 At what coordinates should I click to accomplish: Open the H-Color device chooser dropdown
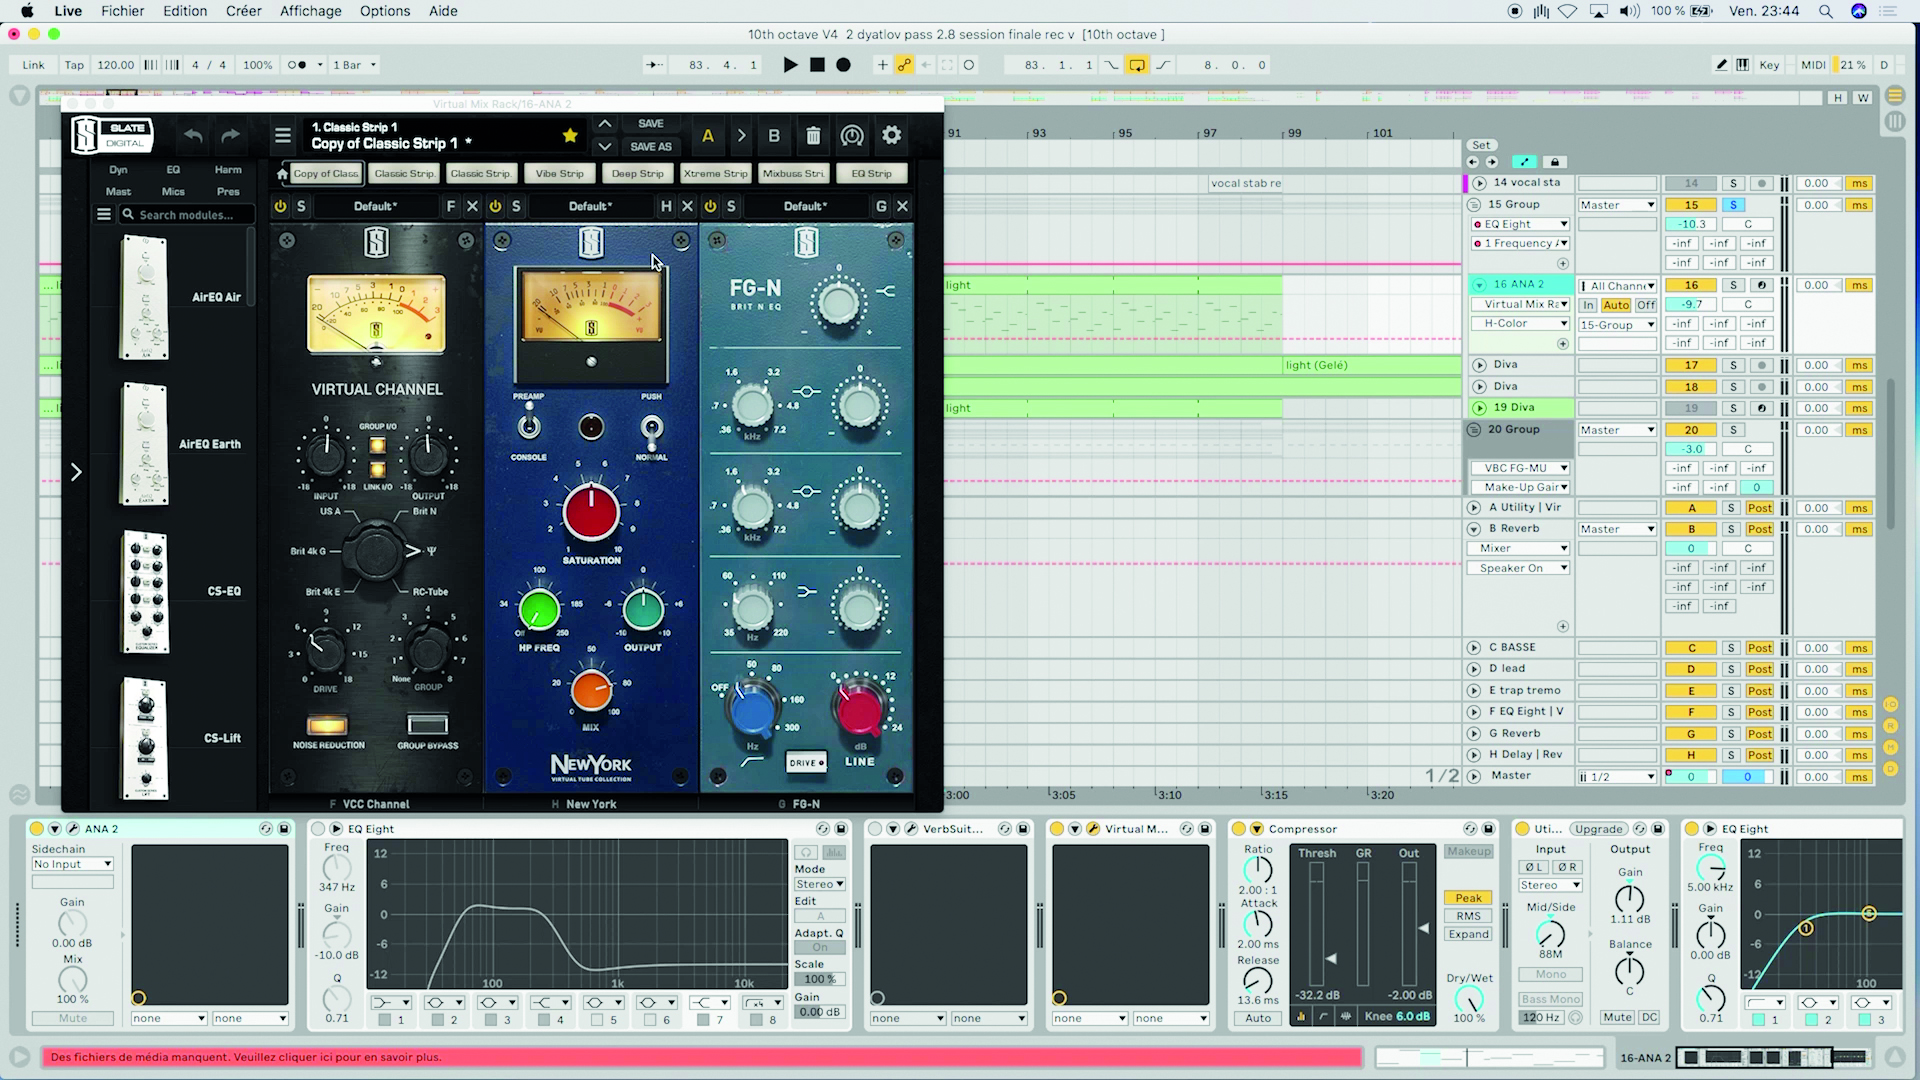click(1520, 324)
